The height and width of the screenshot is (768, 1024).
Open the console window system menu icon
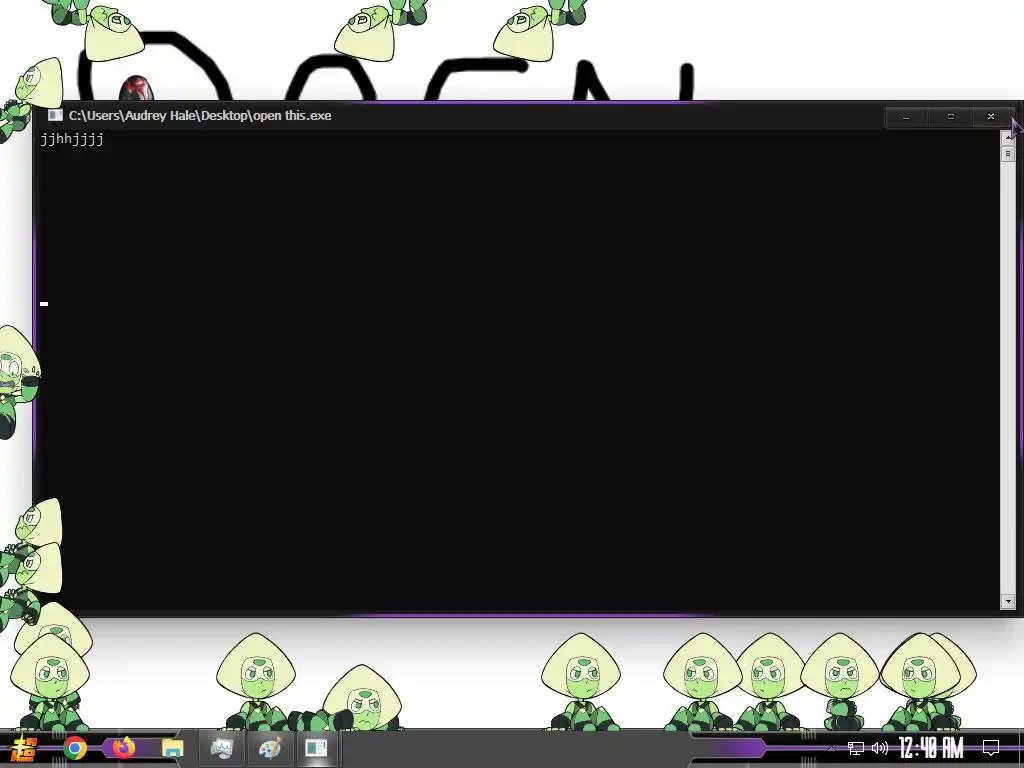click(x=56, y=116)
